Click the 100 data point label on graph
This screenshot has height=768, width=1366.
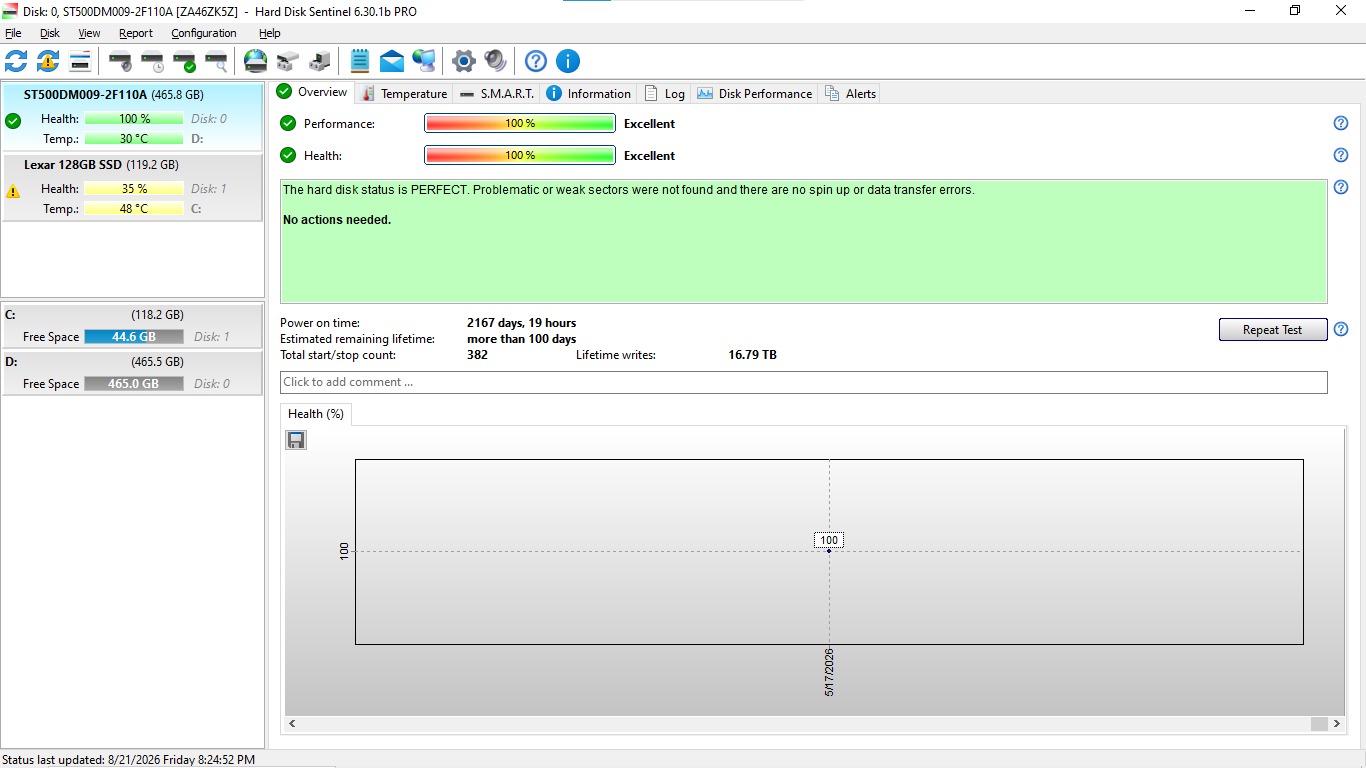point(829,540)
